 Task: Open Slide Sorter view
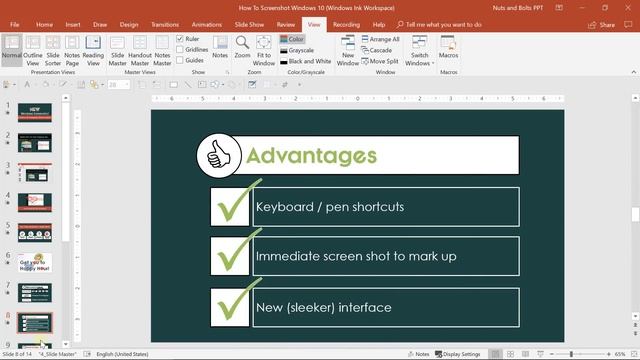[x=53, y=51]
